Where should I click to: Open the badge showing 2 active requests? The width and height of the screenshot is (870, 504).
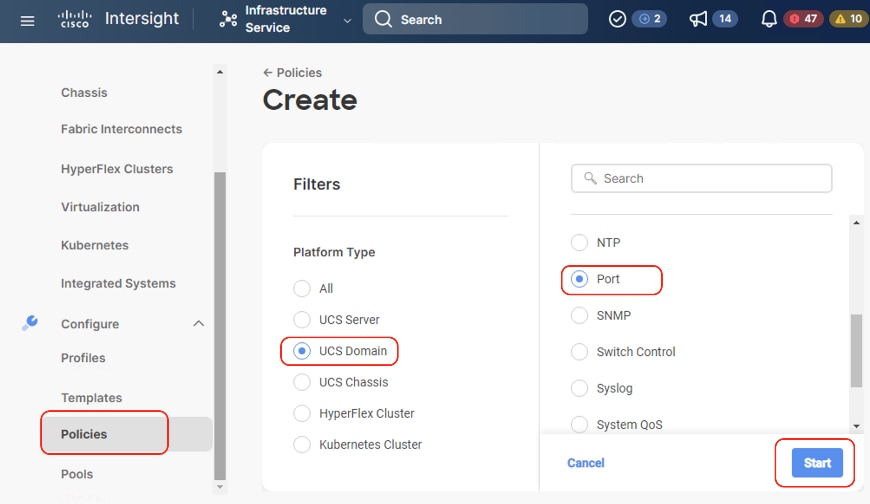coord(649,19)
